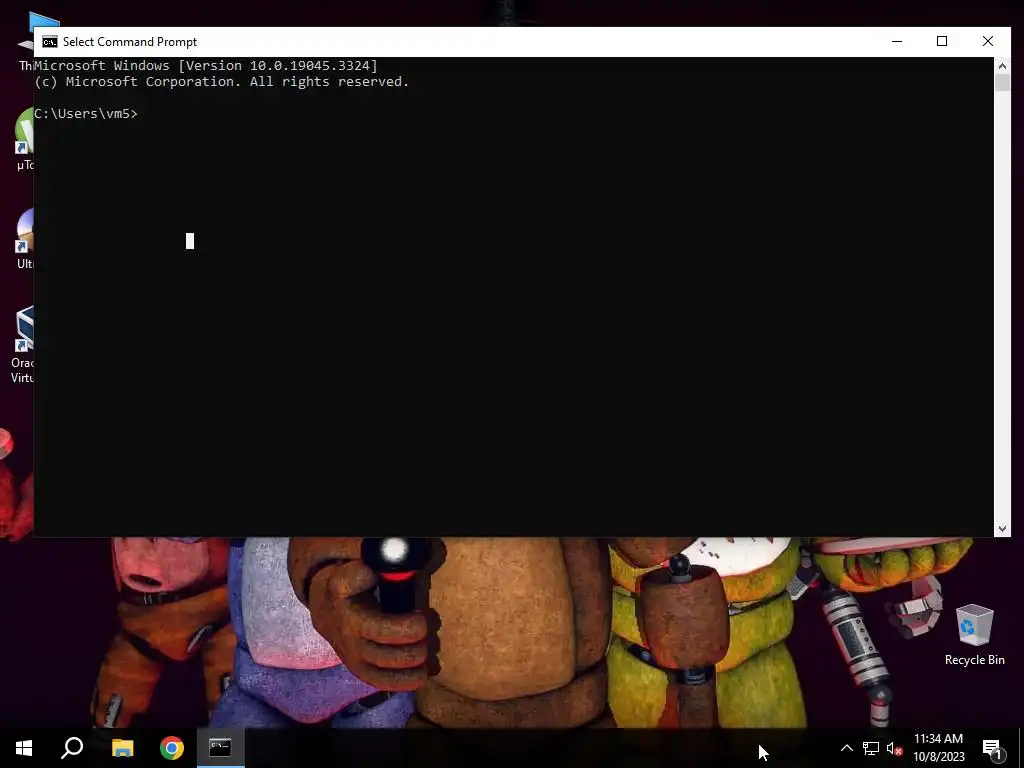Image resolution: width=1024 pixels, height=768 pixels.
Task: Select the Recycle Bin desktop icon
Action: [x=974, y=635]
